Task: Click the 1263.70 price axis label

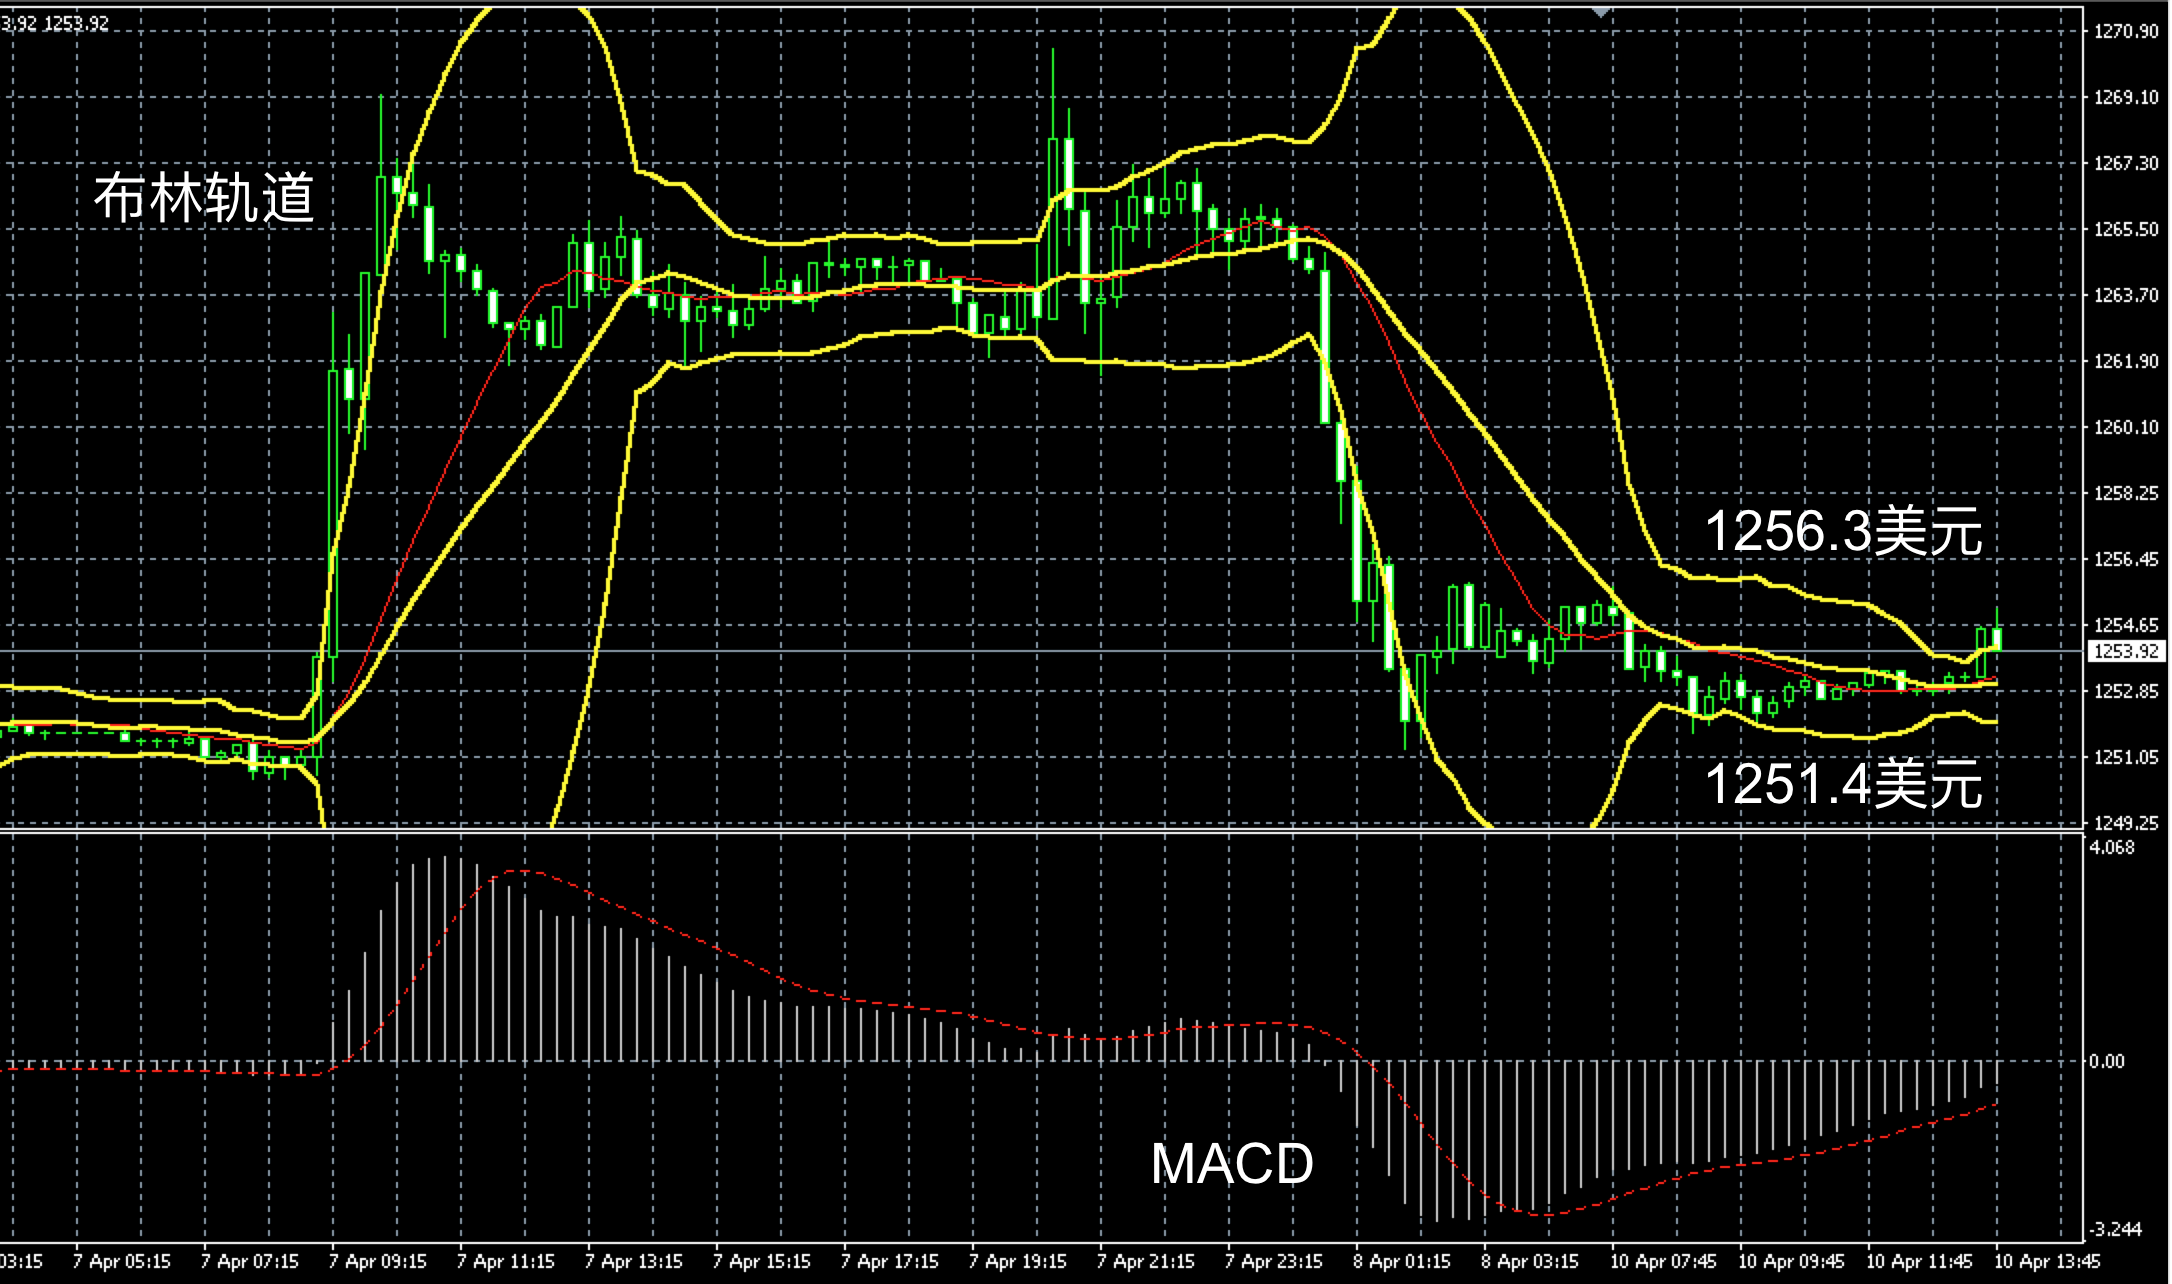Action: pos(2126,295)
